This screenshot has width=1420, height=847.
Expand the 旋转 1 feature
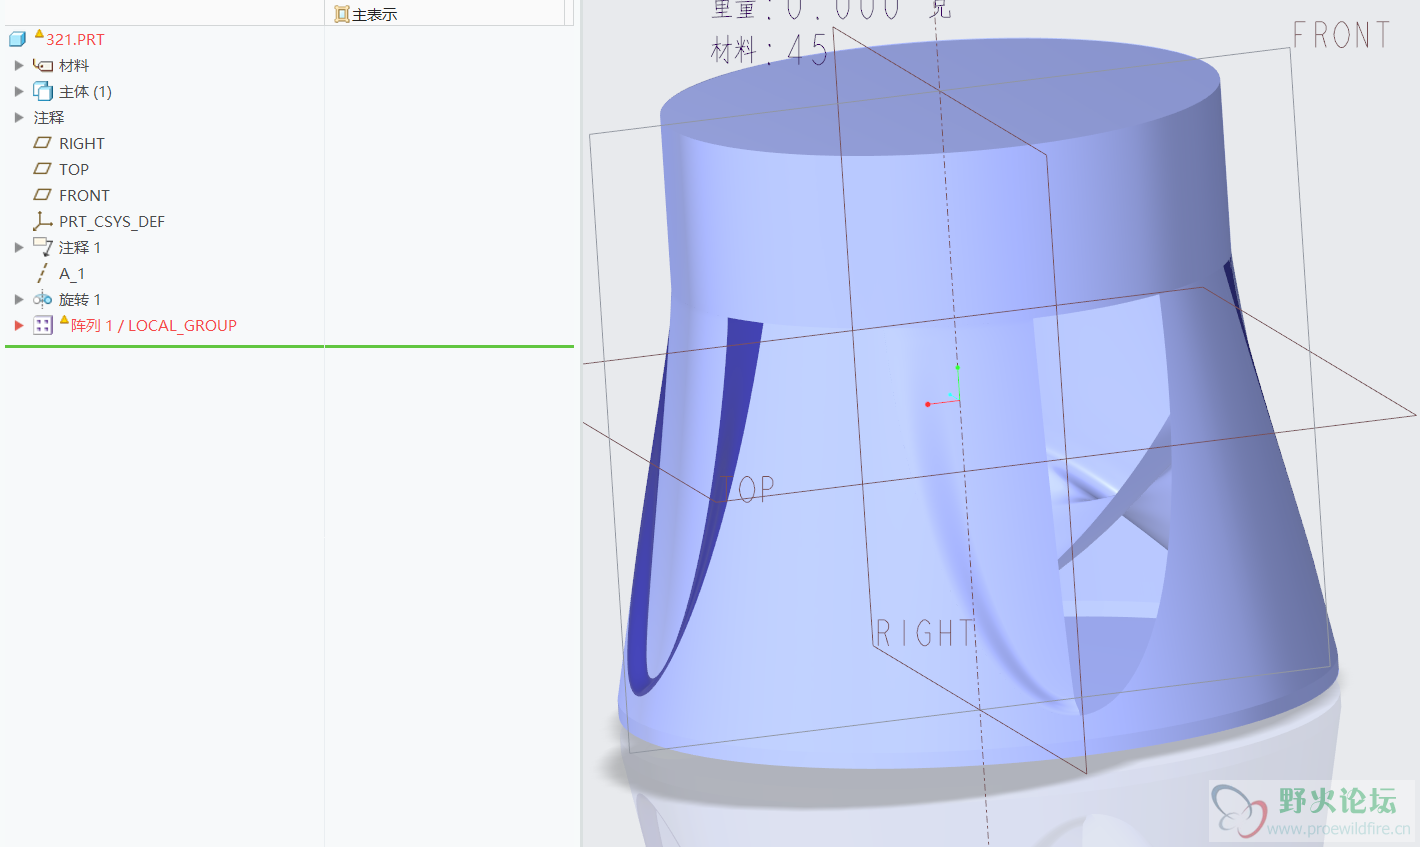[x=19, y=299]
